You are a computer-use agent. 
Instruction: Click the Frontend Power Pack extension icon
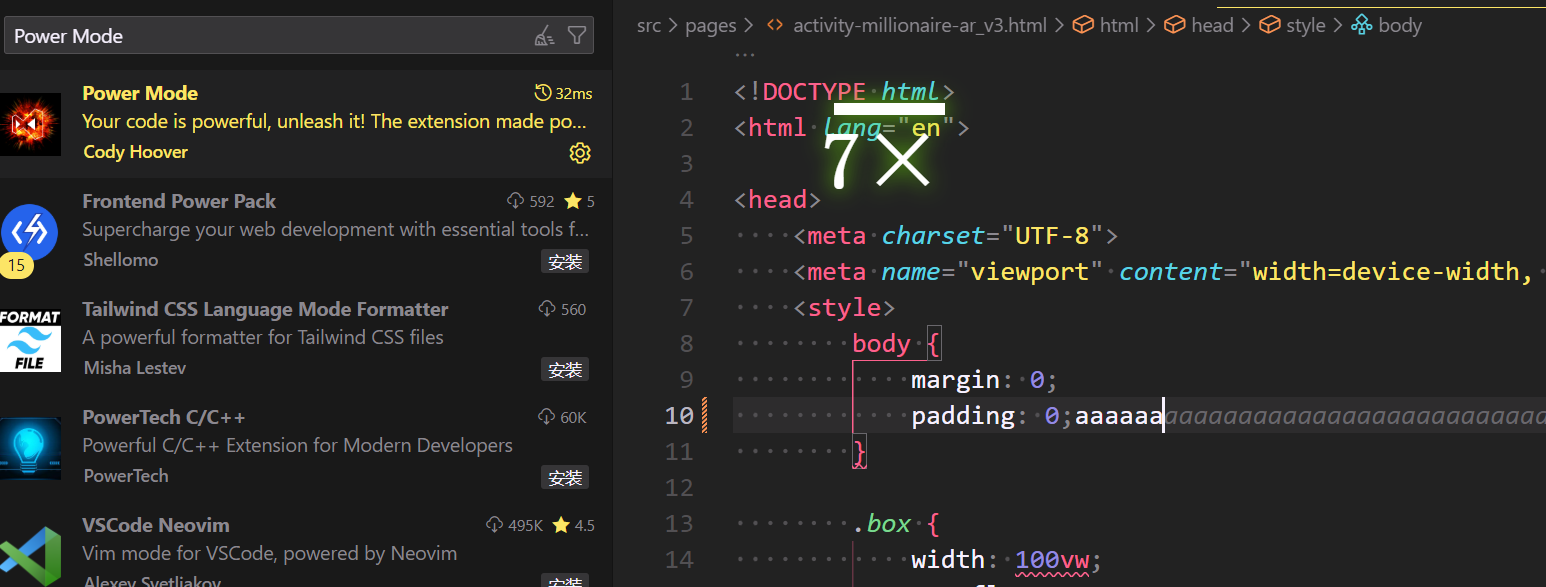[x=31, y=232]
